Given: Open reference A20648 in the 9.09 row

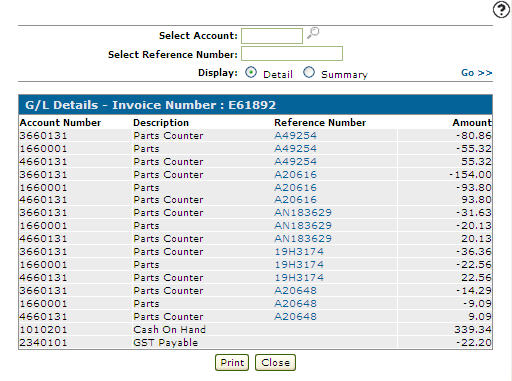Looking at the screenshot, I should (x=295, y=316).
